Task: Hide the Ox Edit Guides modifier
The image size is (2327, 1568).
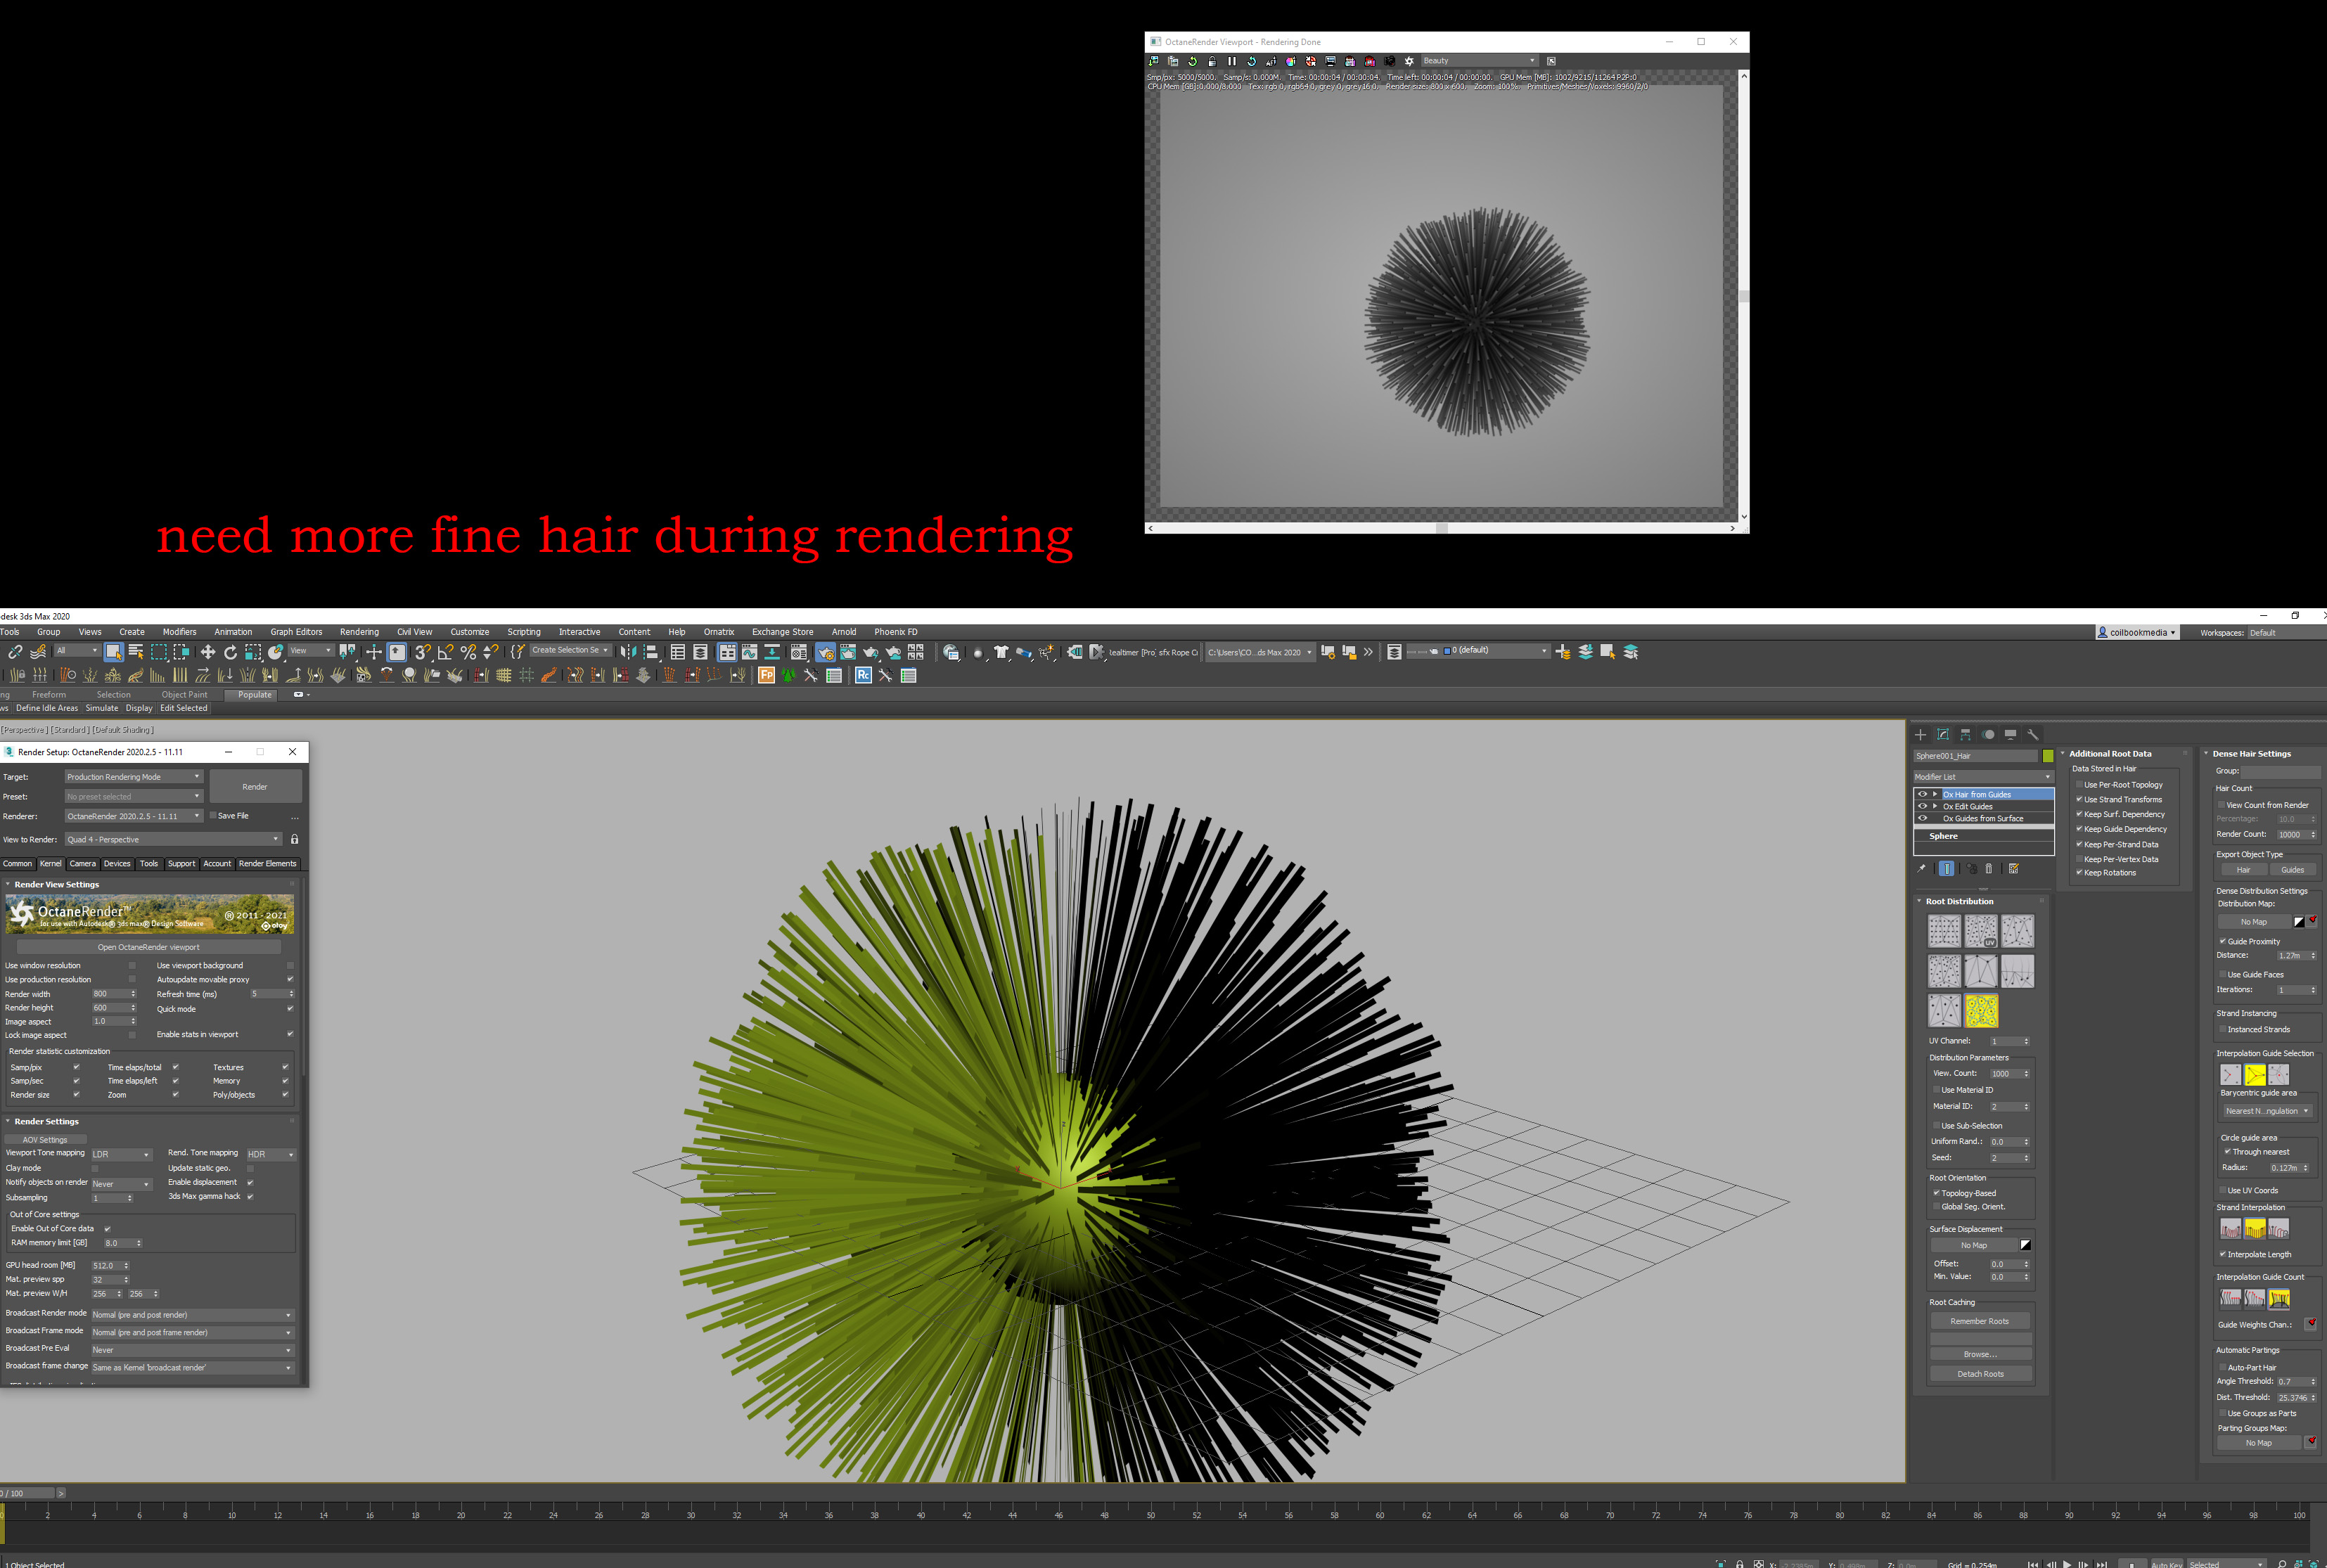Action: coord(1922,806)
